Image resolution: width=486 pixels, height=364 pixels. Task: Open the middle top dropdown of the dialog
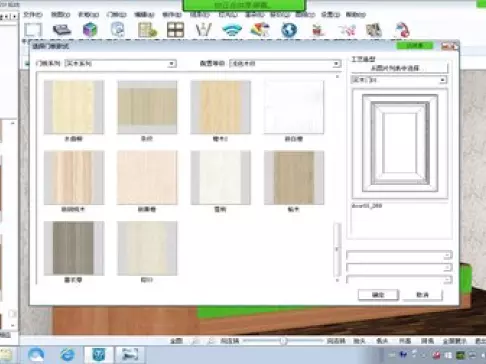285,63
